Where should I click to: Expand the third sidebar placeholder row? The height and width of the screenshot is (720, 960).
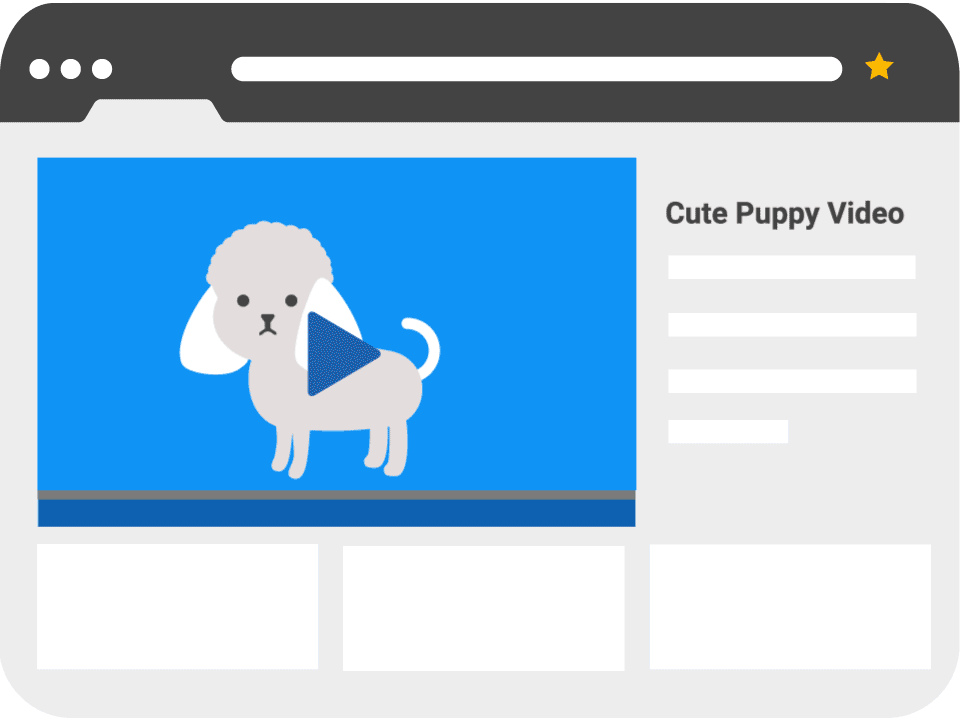coord(791,380)
